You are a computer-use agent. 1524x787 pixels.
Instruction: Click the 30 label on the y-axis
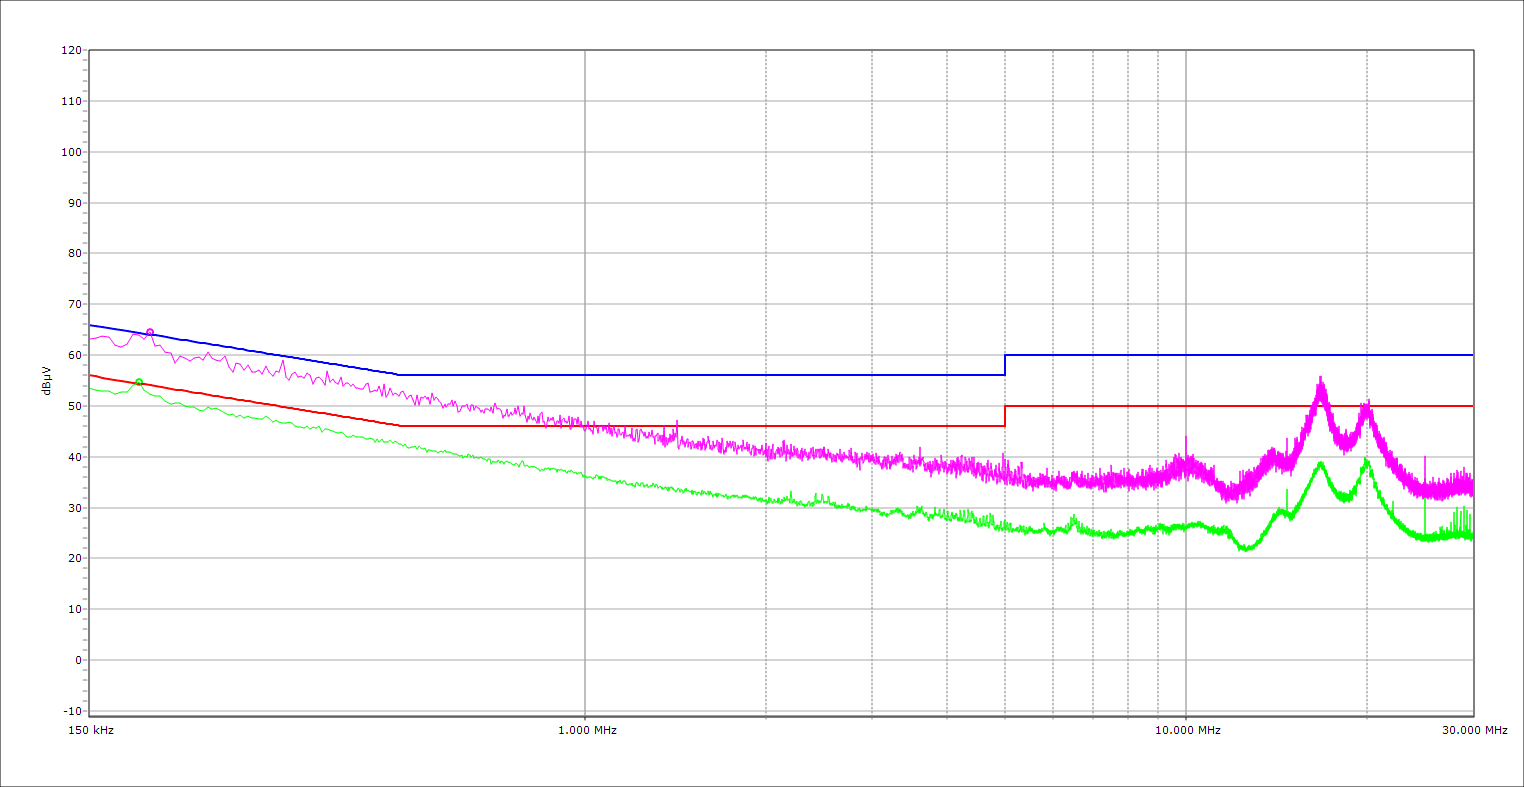coord(74,508)
